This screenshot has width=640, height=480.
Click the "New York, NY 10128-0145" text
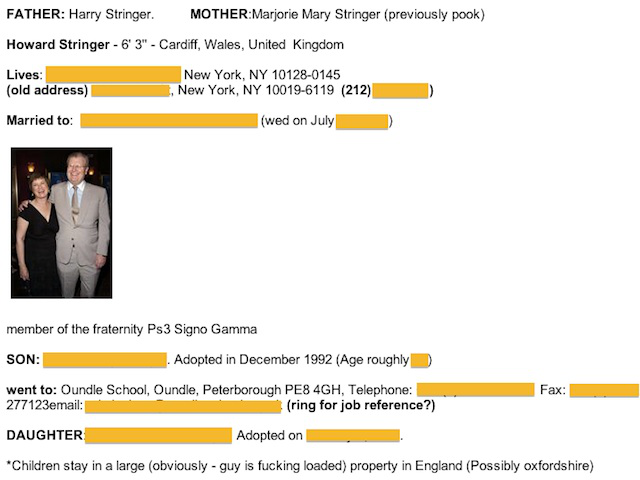click(x=262, y=75)
